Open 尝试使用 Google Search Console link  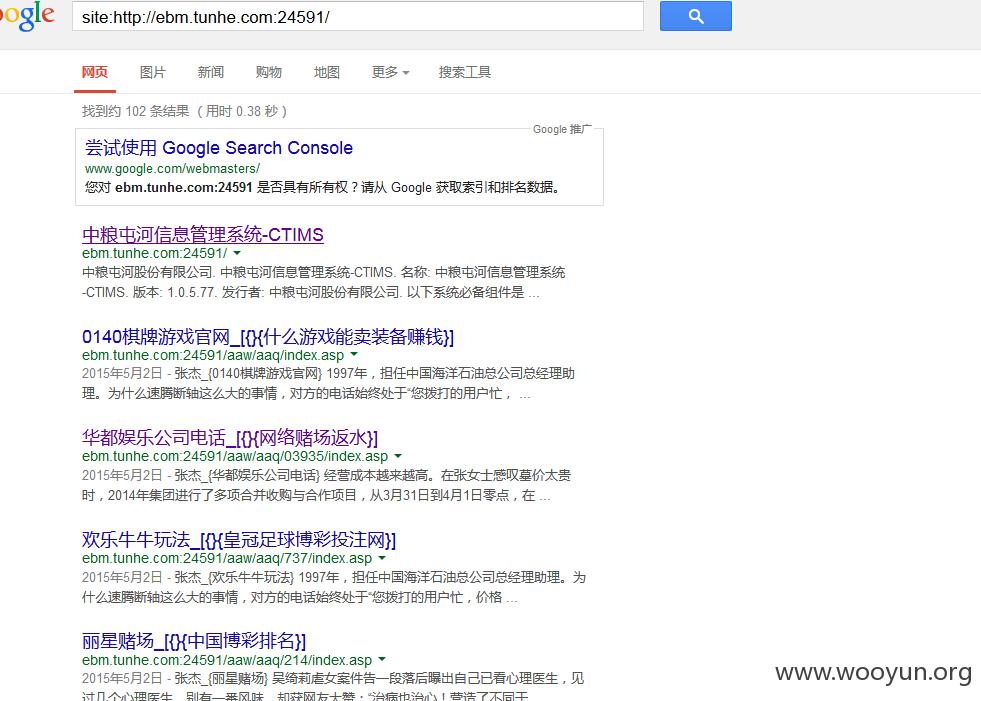[219, 148]
